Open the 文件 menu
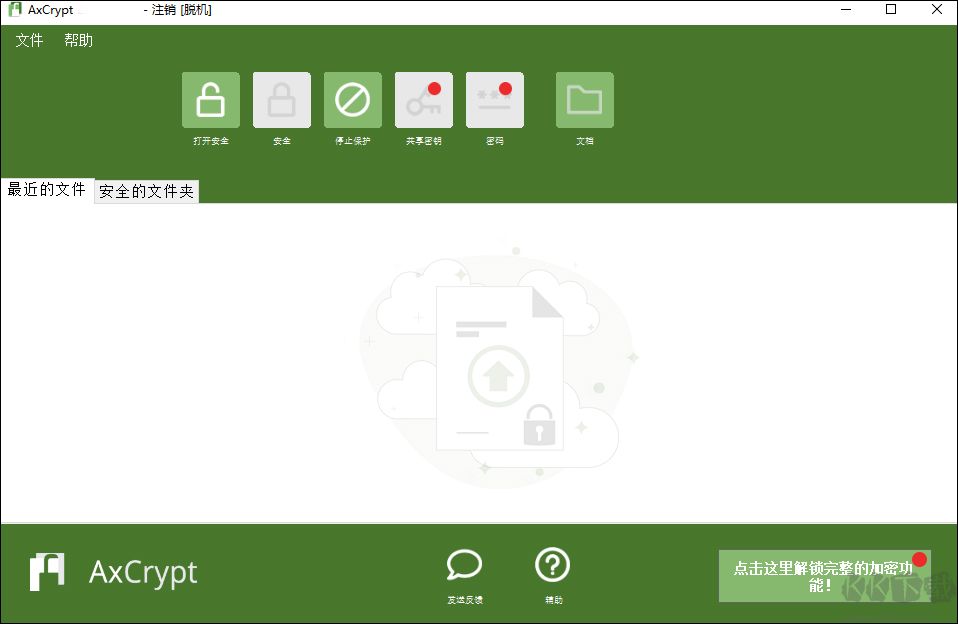This screenshot has height=624, width=958. (x=29, y=40)
